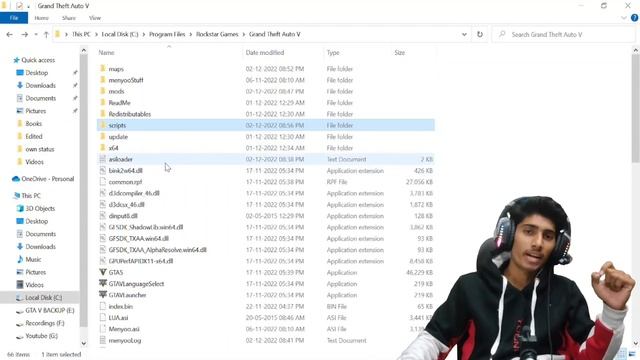The image size is (640, 360).
Task: Select the mods folder row
Action: [266, 91]
